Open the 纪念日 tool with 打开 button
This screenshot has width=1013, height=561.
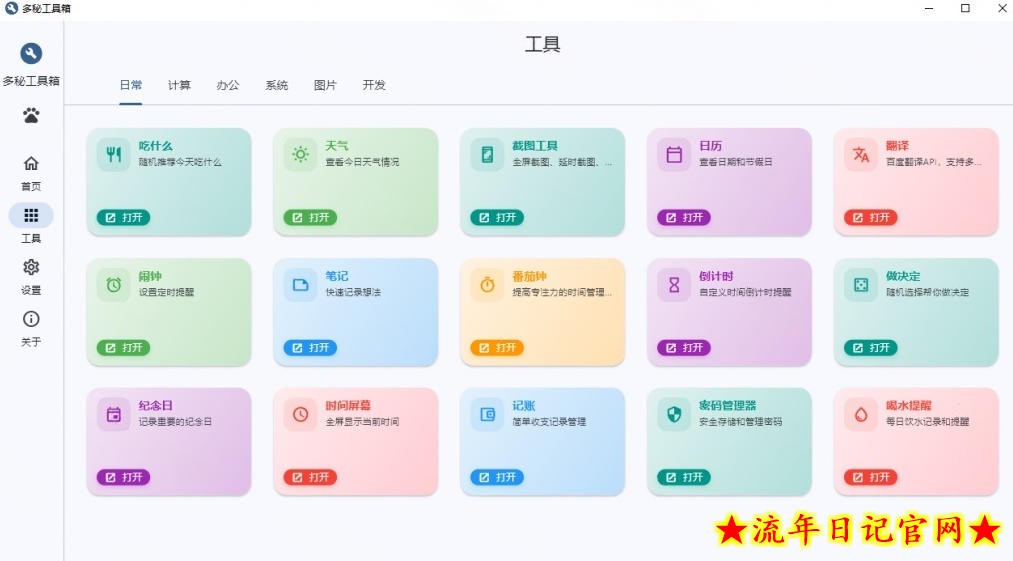123,478
